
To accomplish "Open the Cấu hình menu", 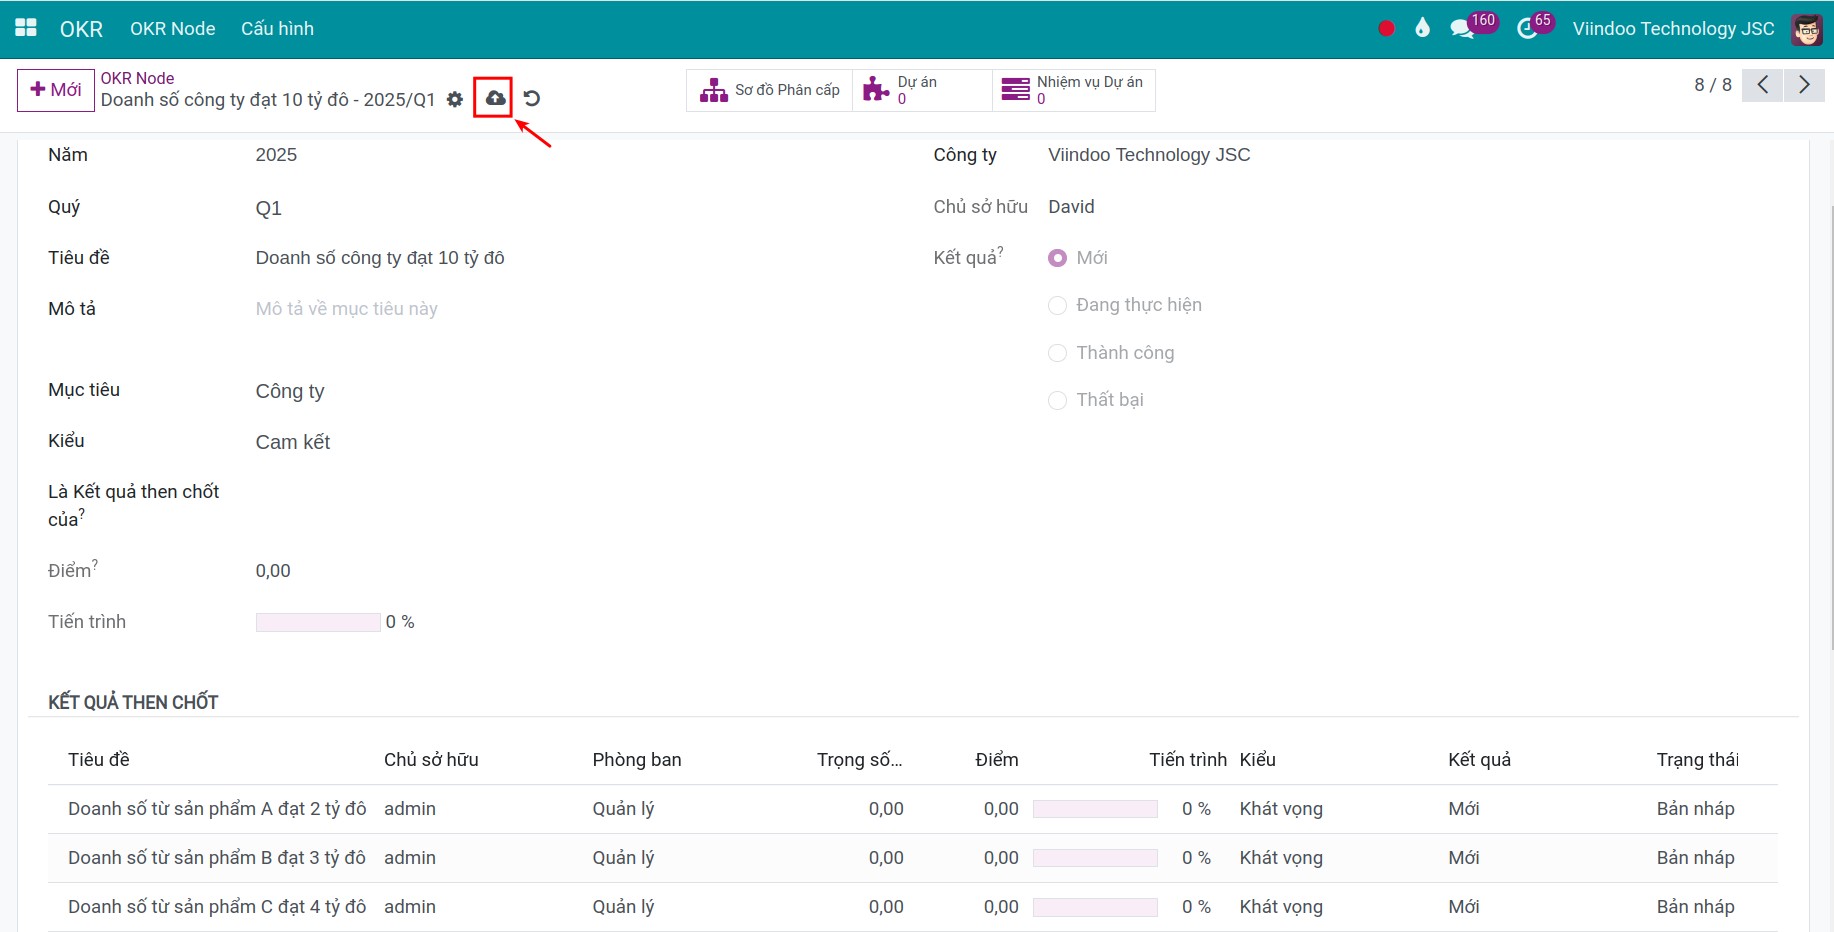I will click(x=277, y=29).
